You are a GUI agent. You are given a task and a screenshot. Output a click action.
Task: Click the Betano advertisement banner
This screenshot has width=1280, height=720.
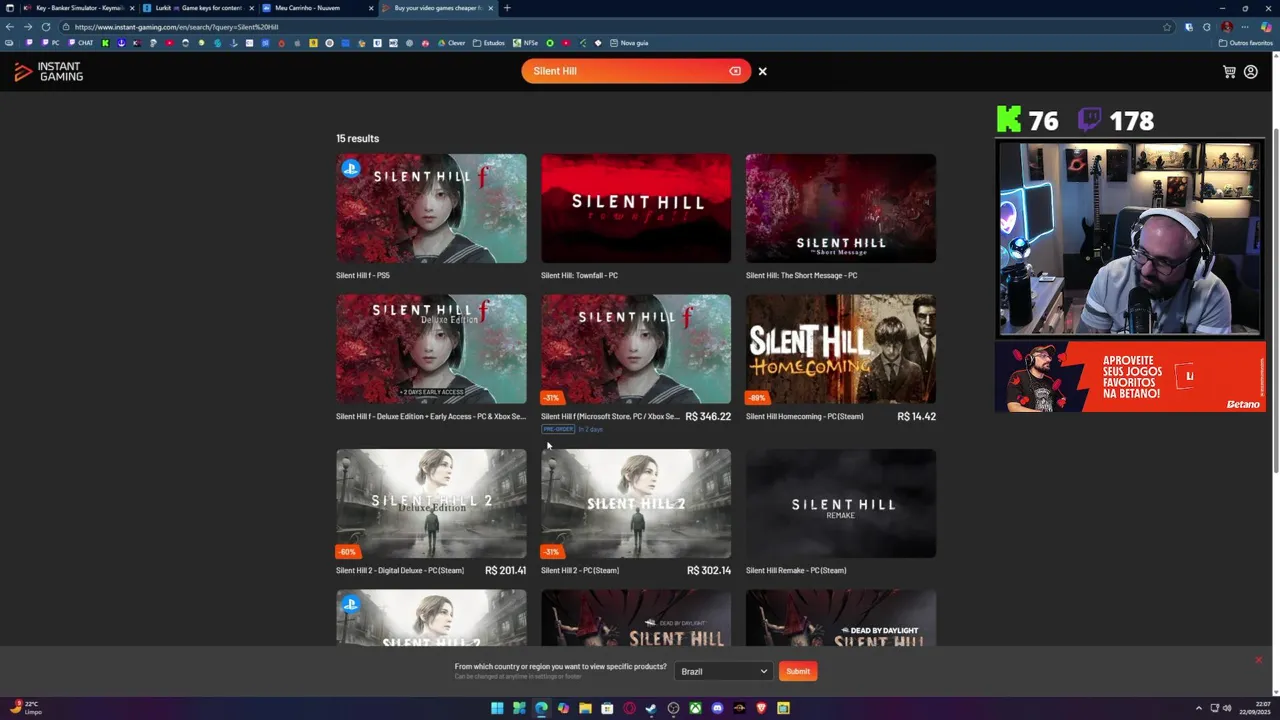[x=1130, y=377]
